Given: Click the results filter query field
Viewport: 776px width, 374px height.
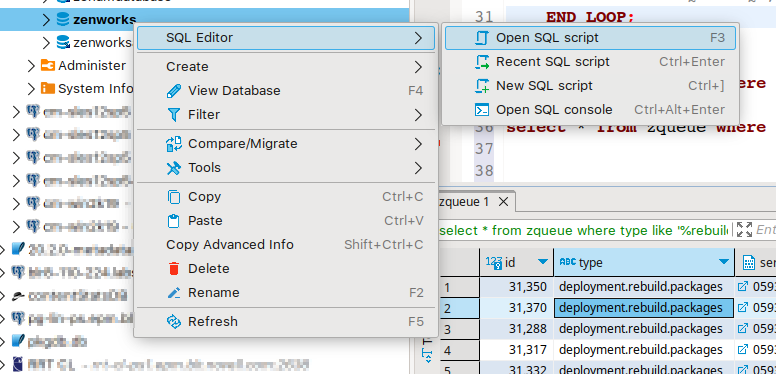Looking at the screenshot, I should 584,230.
